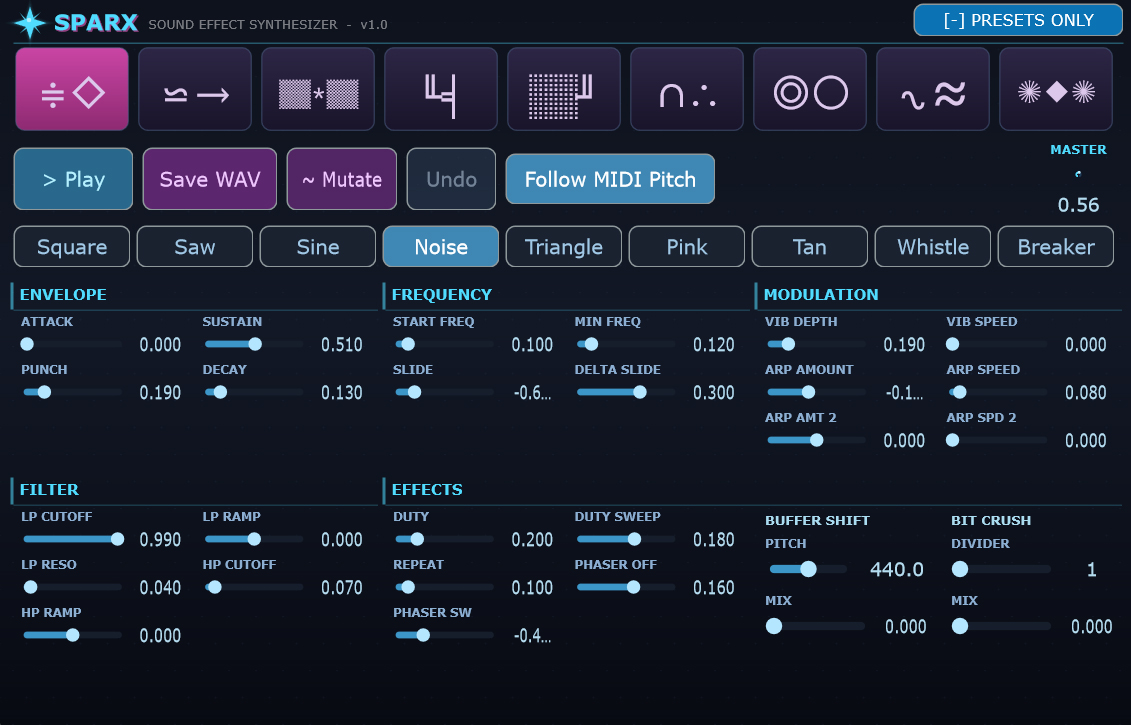Click the REPEAT slider
This screenshot has width=1131, height=725.
coord(444,587)
